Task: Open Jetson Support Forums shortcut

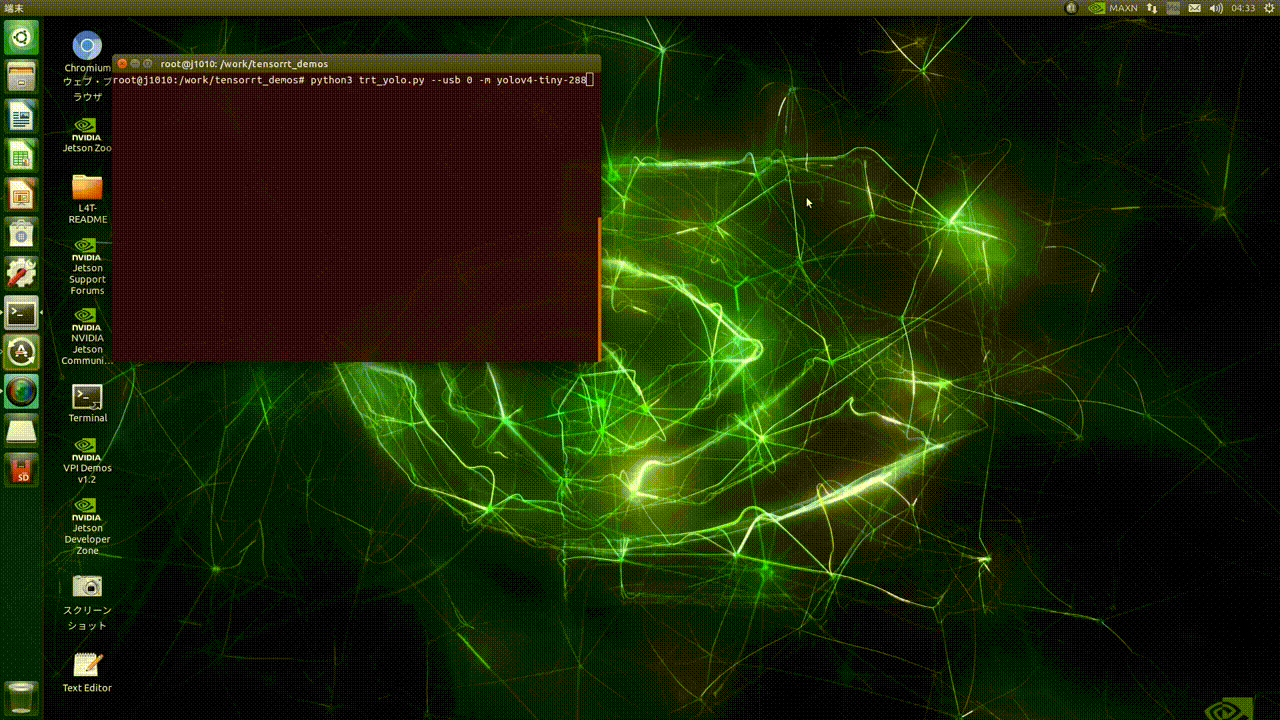Action: pos(87,247)
